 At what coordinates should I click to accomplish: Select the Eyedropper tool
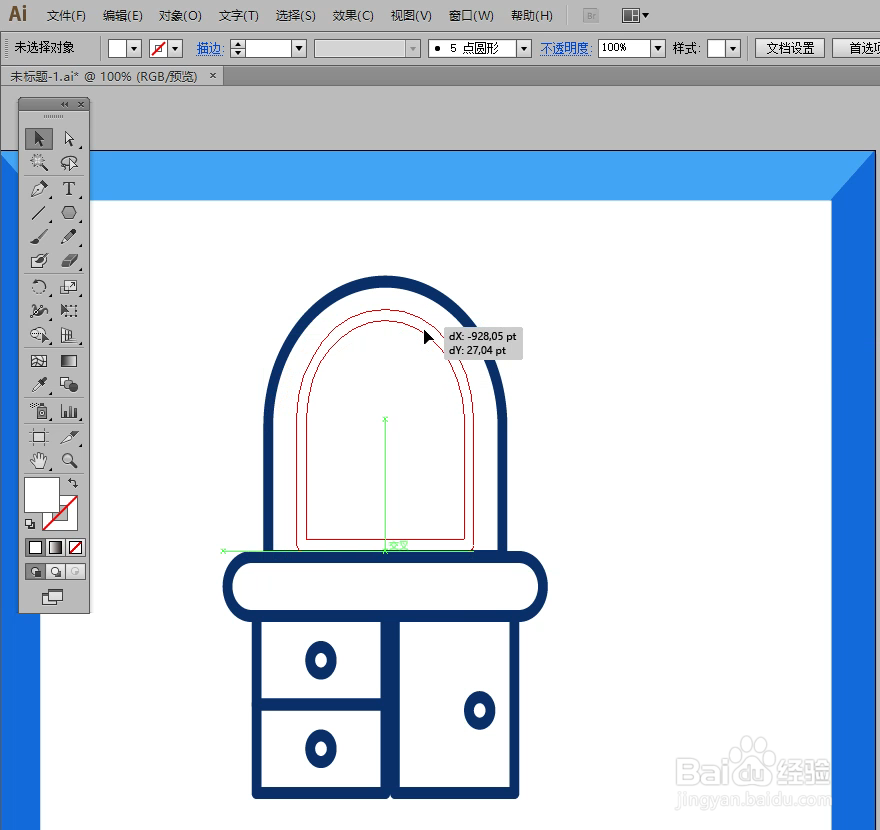pyautogui.click(x=39, y=385)
